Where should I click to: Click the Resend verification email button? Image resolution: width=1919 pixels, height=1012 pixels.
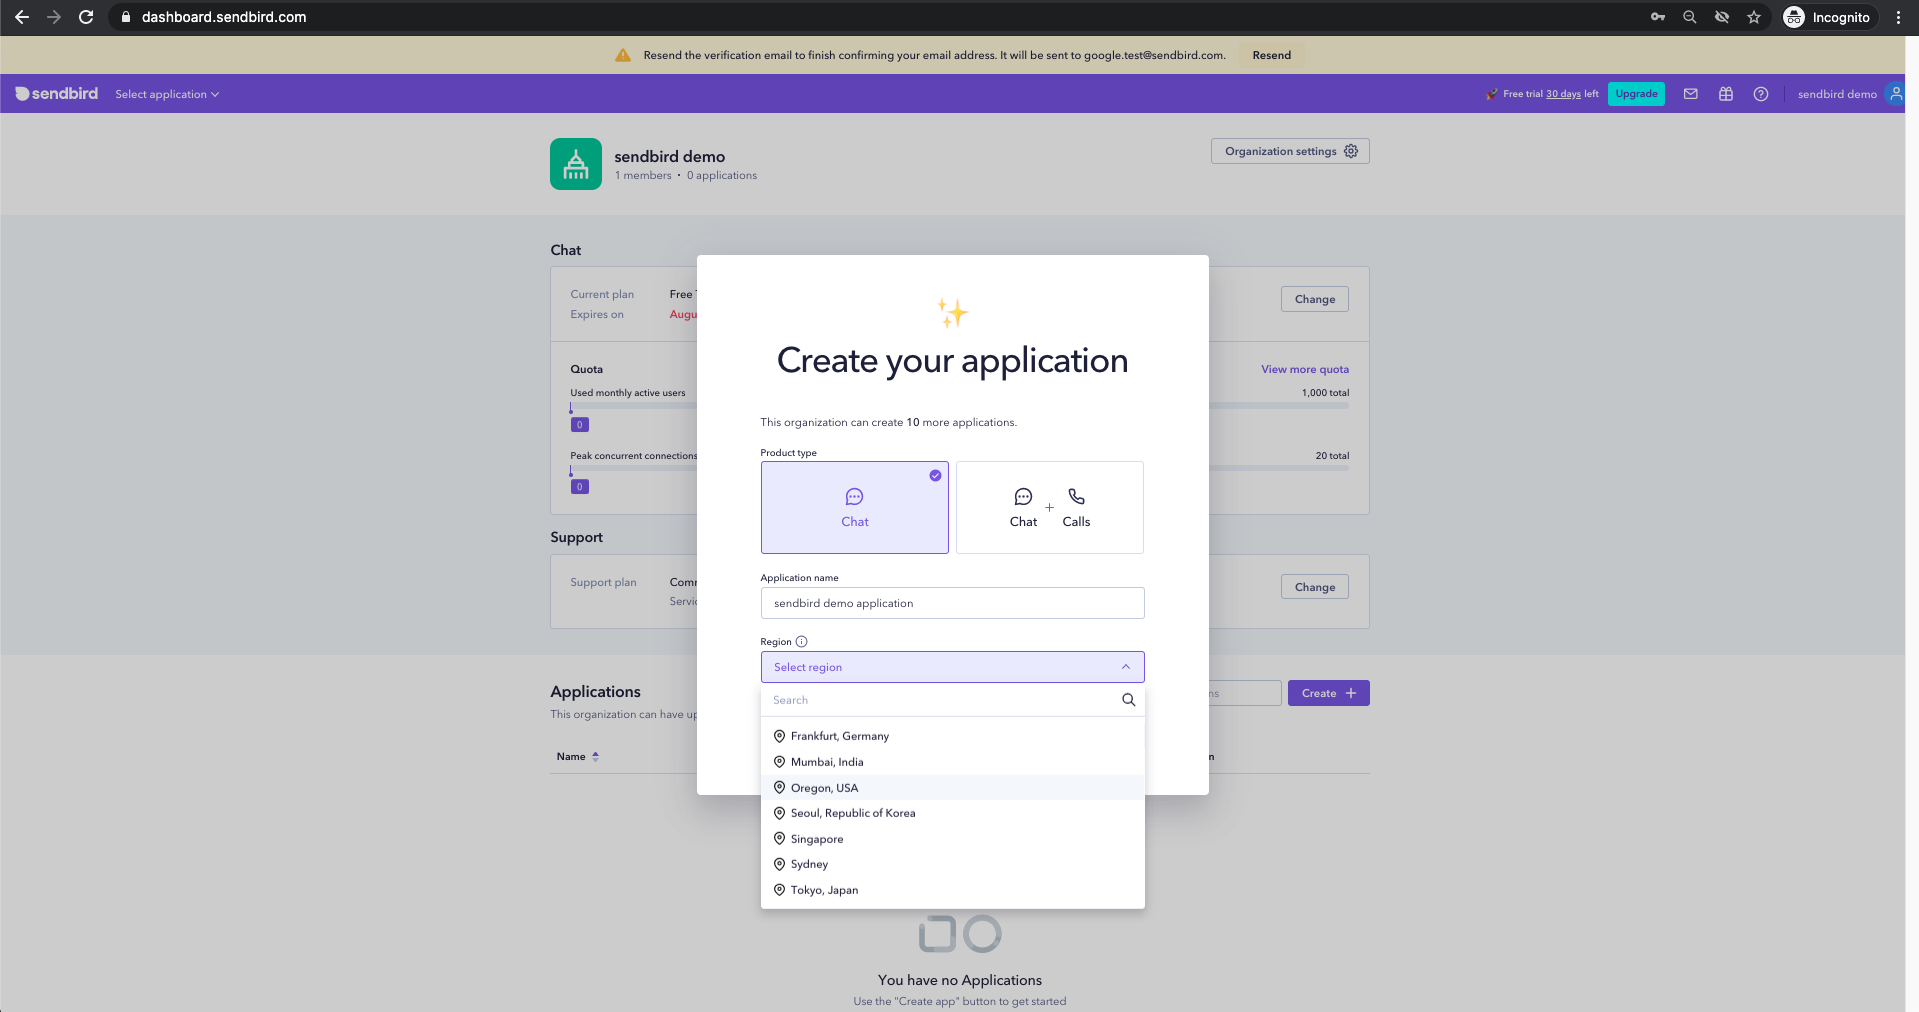click(x=1271, y=55)
